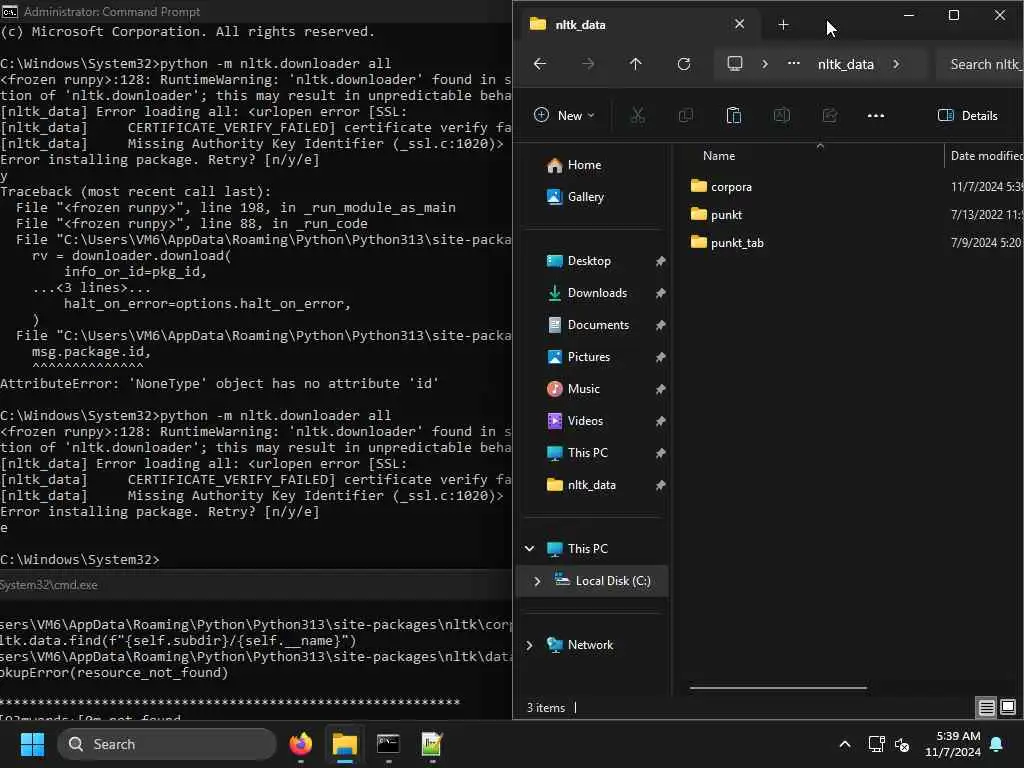Open the See more toolbar options

(876, 116)
